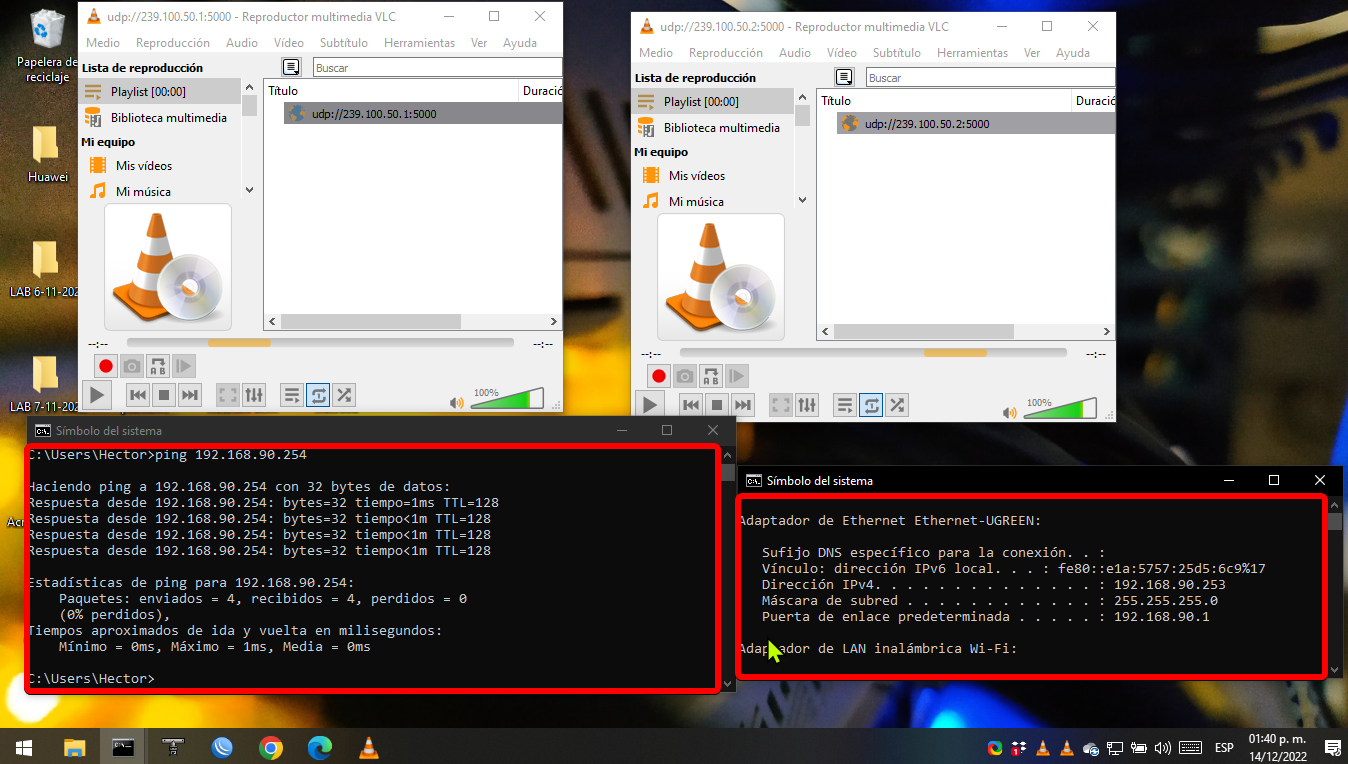Toggle the playlist view button in the right VLC controls

(x=845, y=405)
